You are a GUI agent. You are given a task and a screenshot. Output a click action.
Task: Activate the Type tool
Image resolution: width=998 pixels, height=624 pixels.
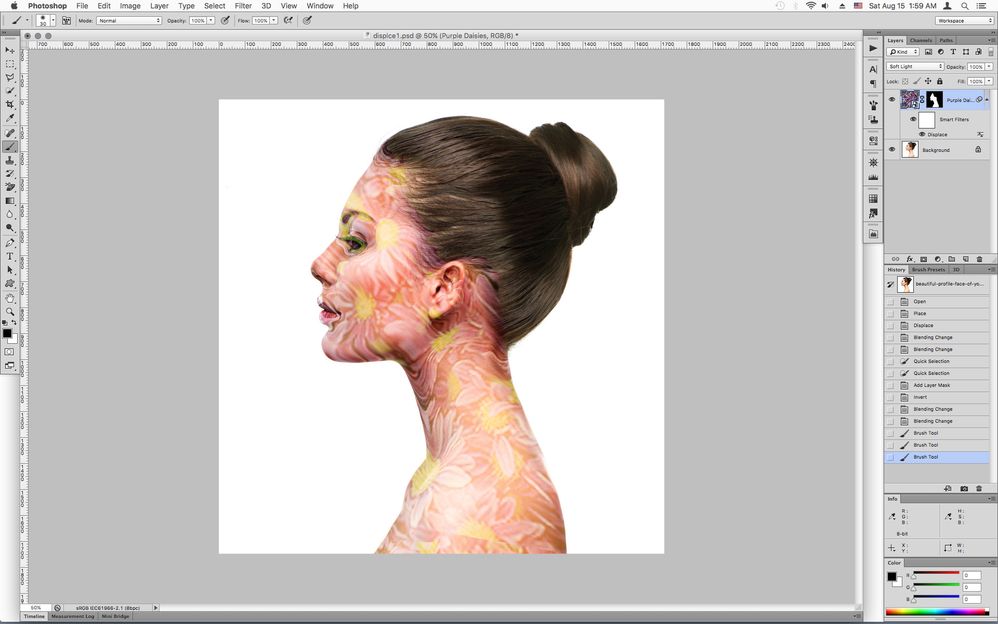[x=11, y=256]
